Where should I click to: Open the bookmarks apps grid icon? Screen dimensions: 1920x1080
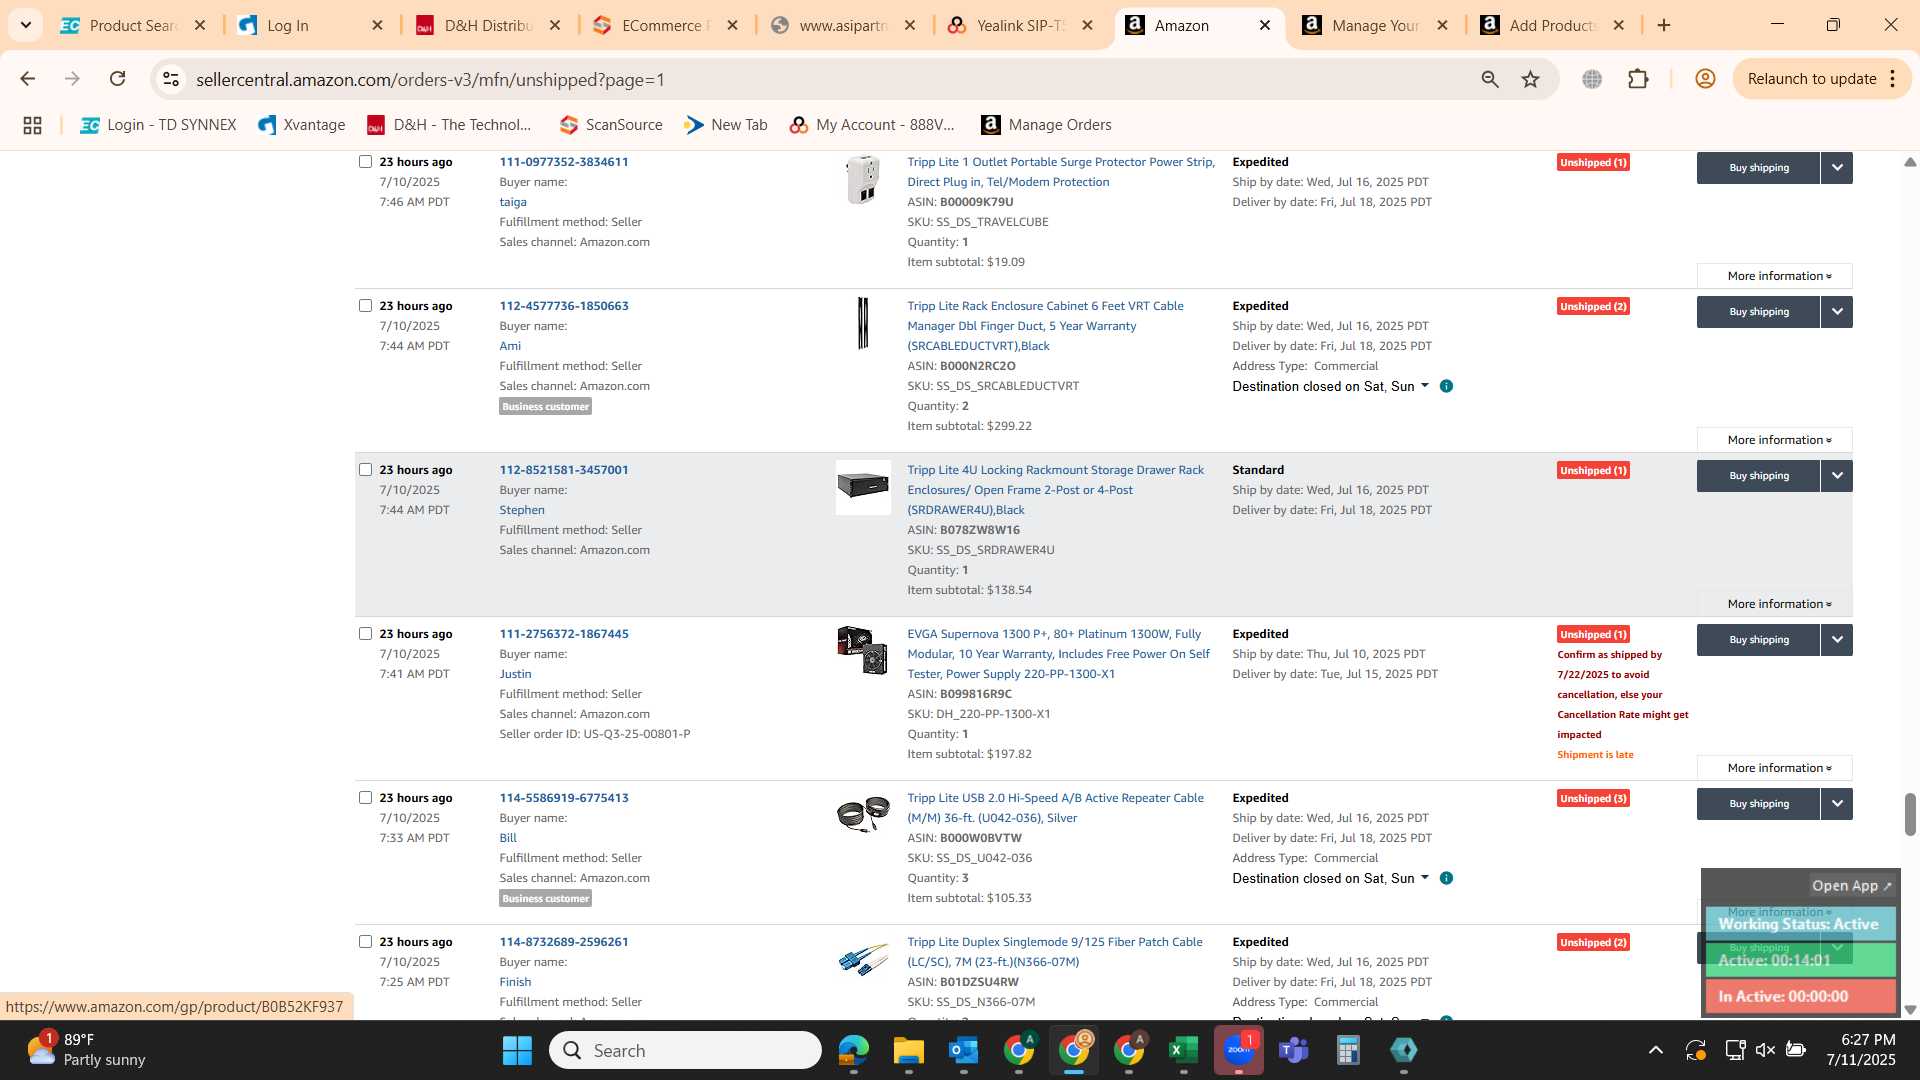(32, 125)
